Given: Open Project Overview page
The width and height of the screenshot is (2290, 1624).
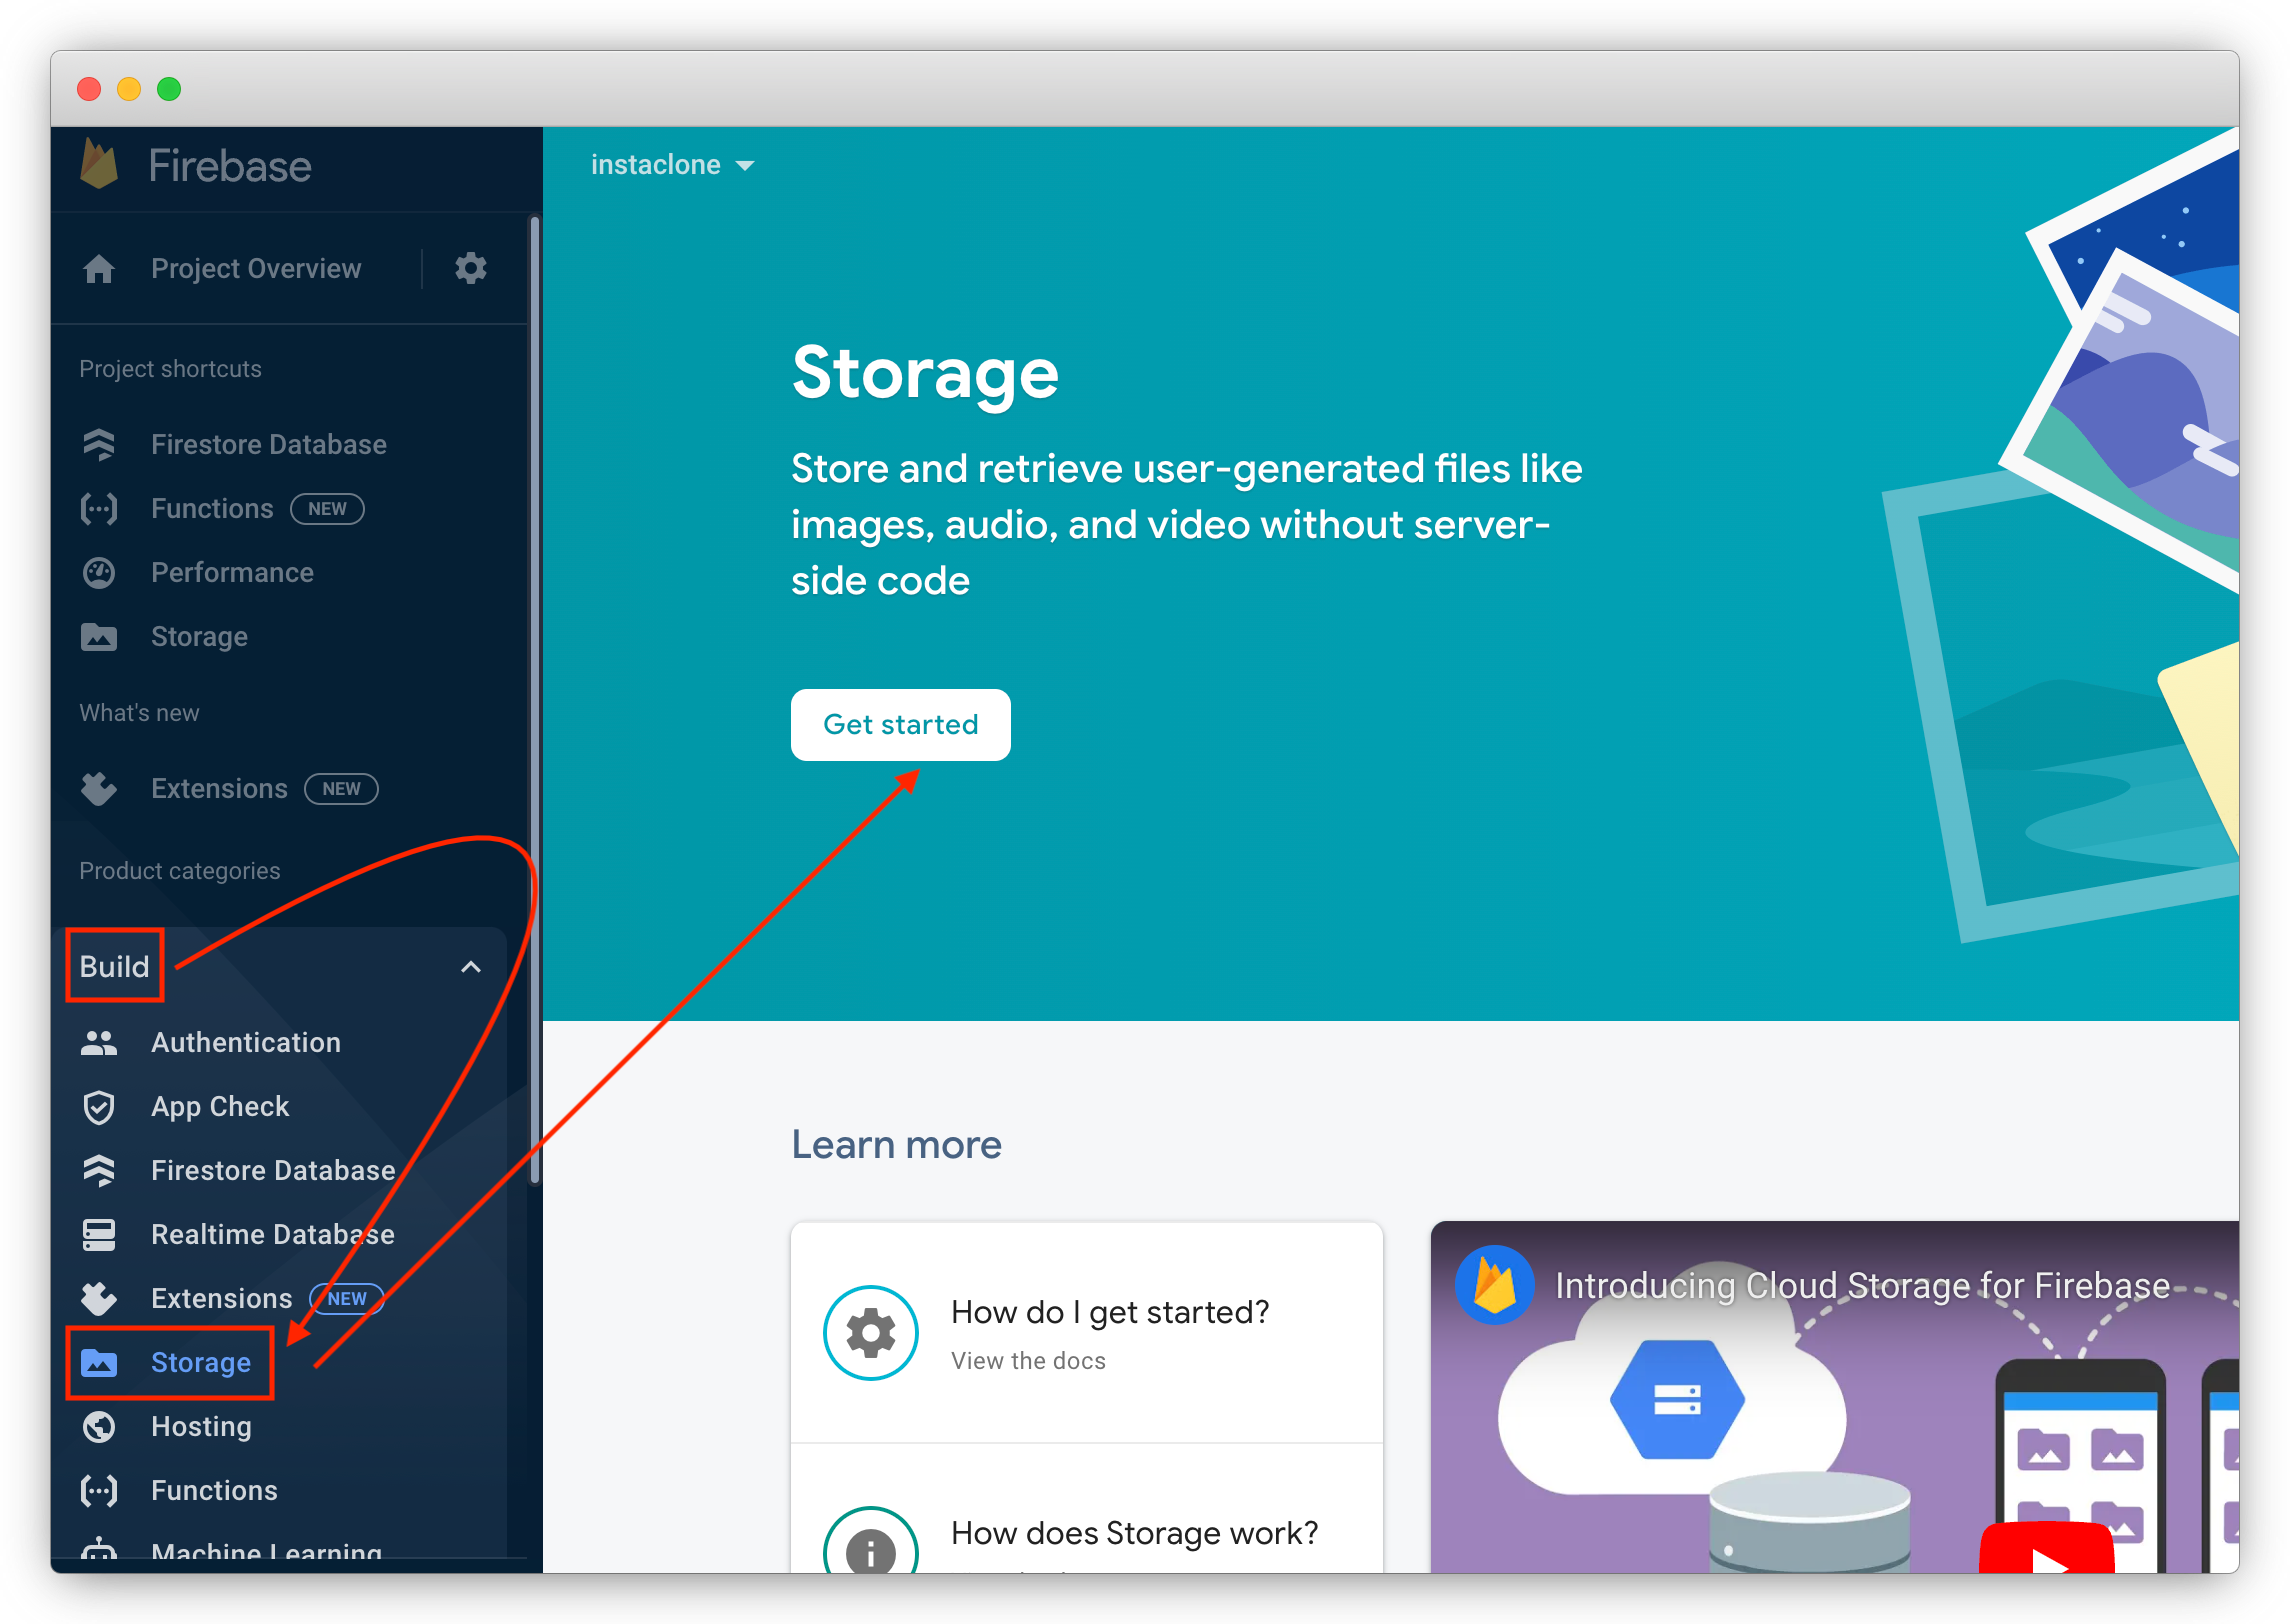Looking at the screenshot, I should point(256,269).
